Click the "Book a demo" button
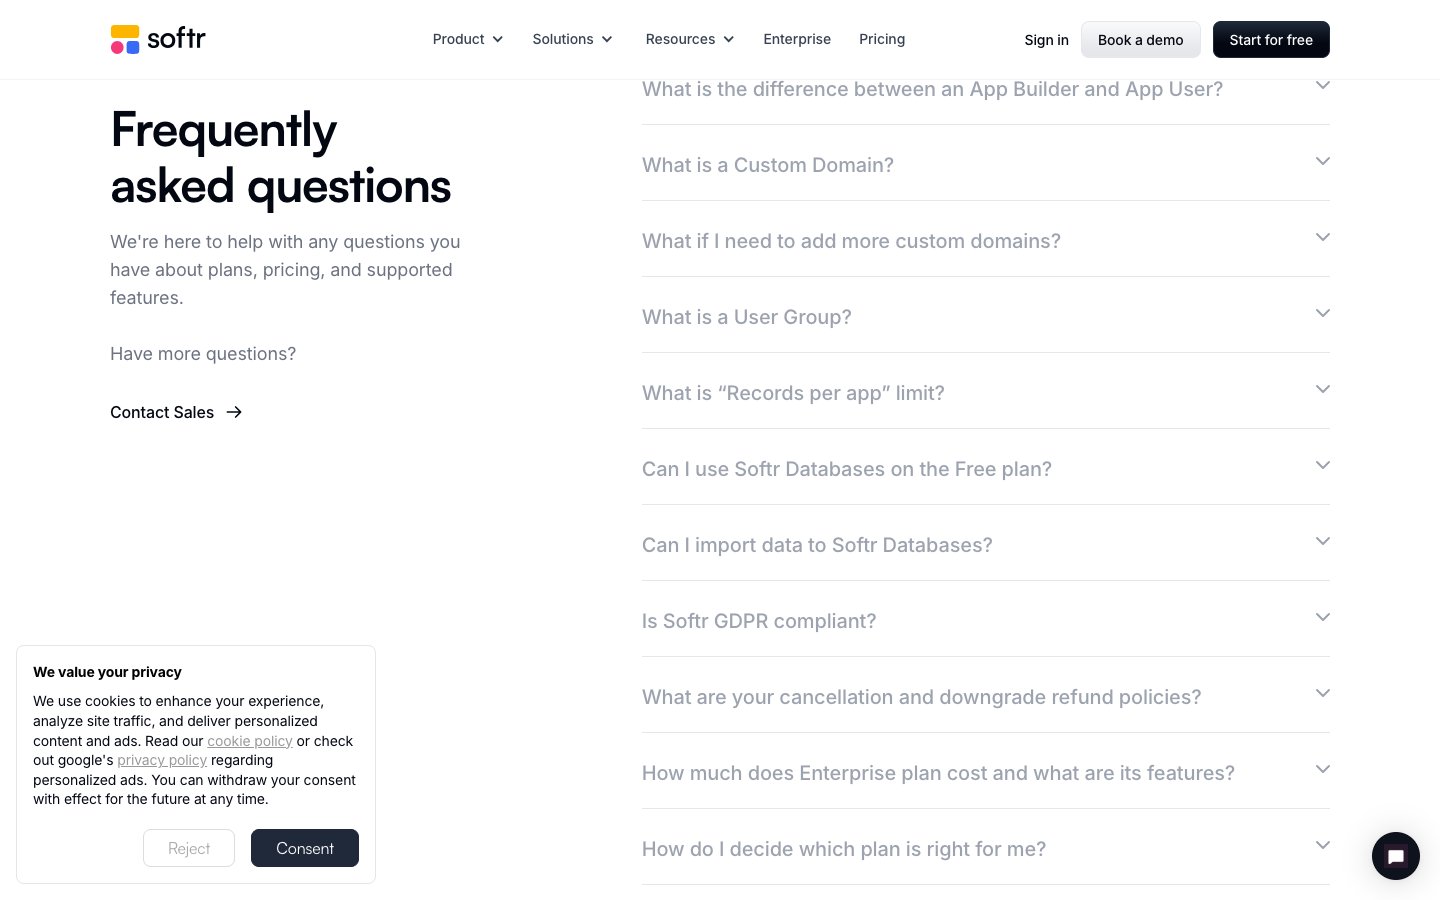The width and height of the screenshot is (1440, 900). [1141, 40]
